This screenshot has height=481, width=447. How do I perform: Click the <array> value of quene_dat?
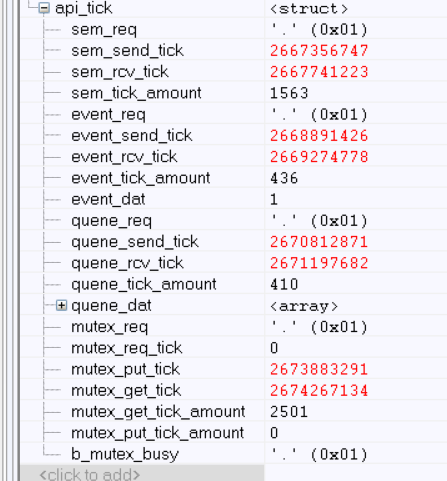pyautogui.click(x=304, y=306)
